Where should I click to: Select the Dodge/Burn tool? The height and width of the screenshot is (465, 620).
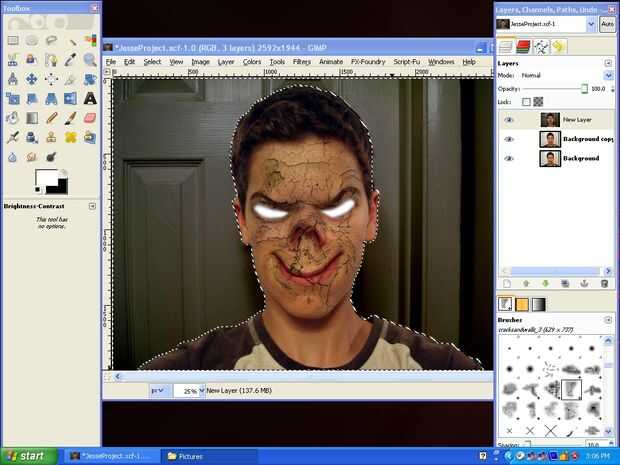click(51, 157)
